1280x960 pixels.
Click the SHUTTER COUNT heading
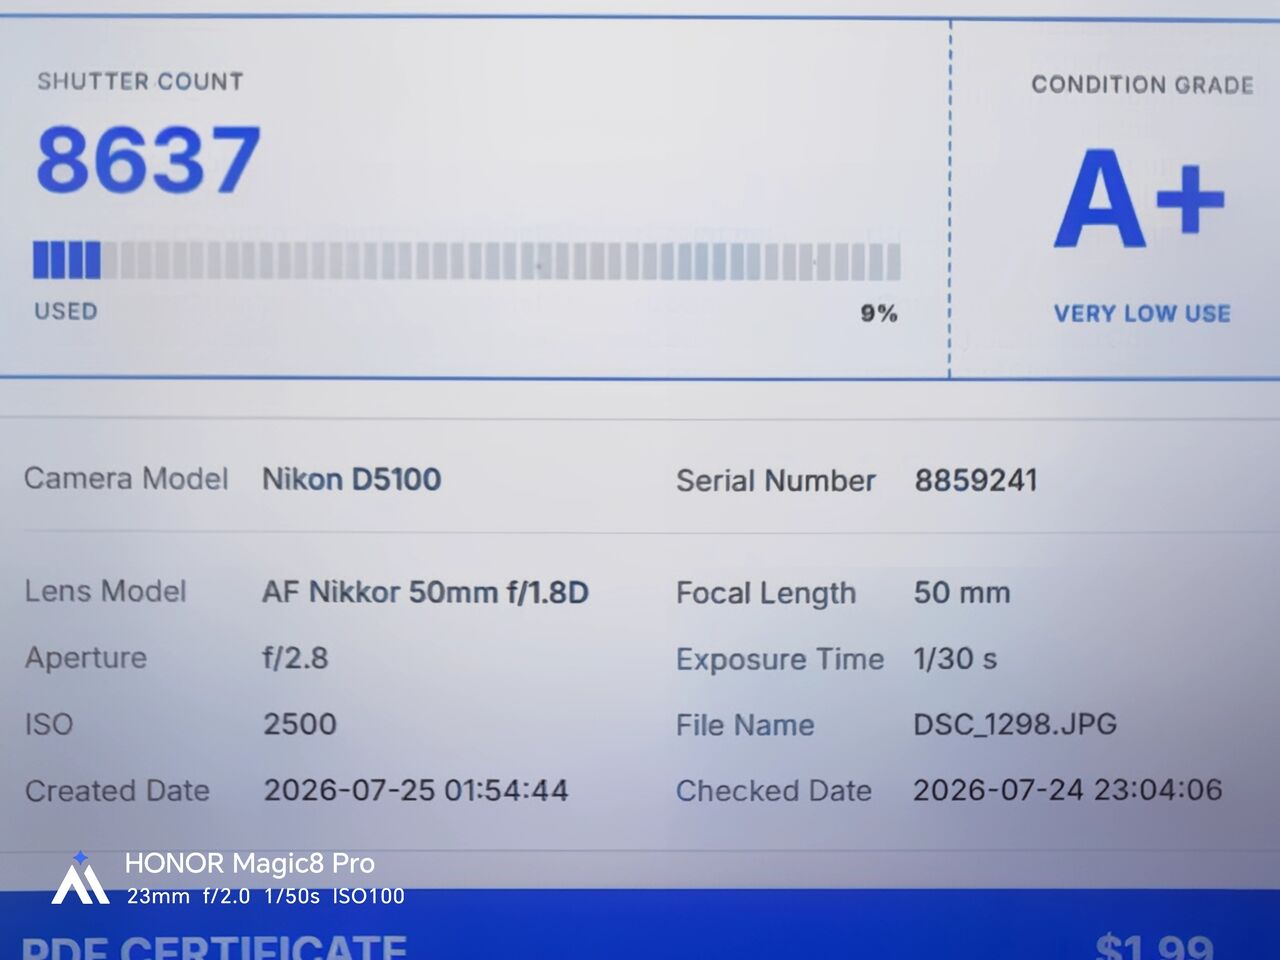coord(140,82)
